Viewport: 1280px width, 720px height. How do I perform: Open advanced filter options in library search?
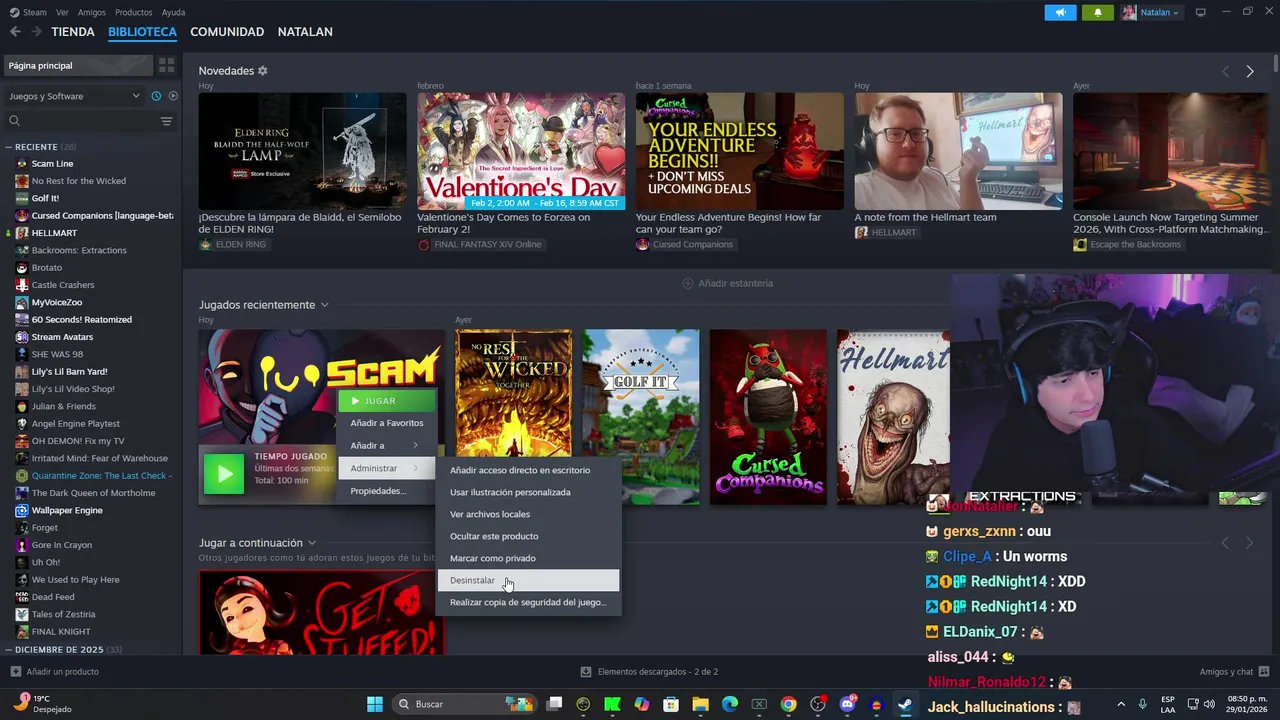coord(166,121)
